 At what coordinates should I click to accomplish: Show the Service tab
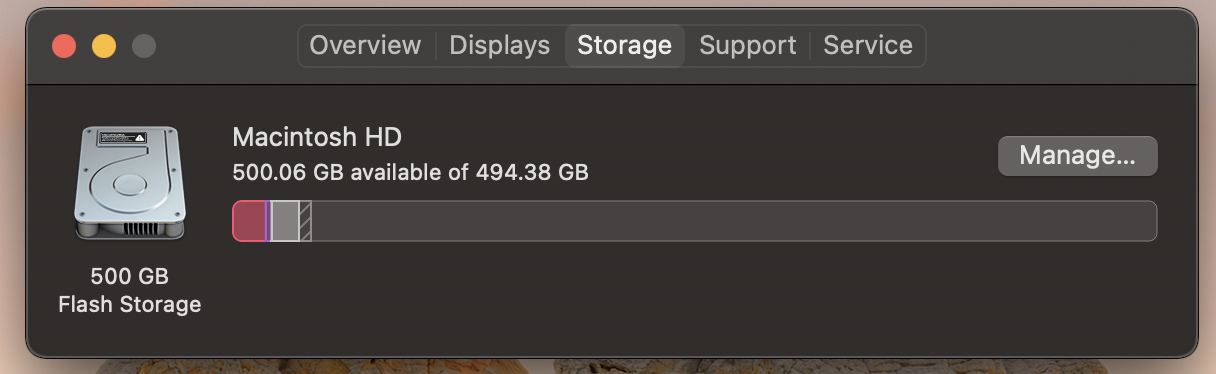(x=868, y=46)
